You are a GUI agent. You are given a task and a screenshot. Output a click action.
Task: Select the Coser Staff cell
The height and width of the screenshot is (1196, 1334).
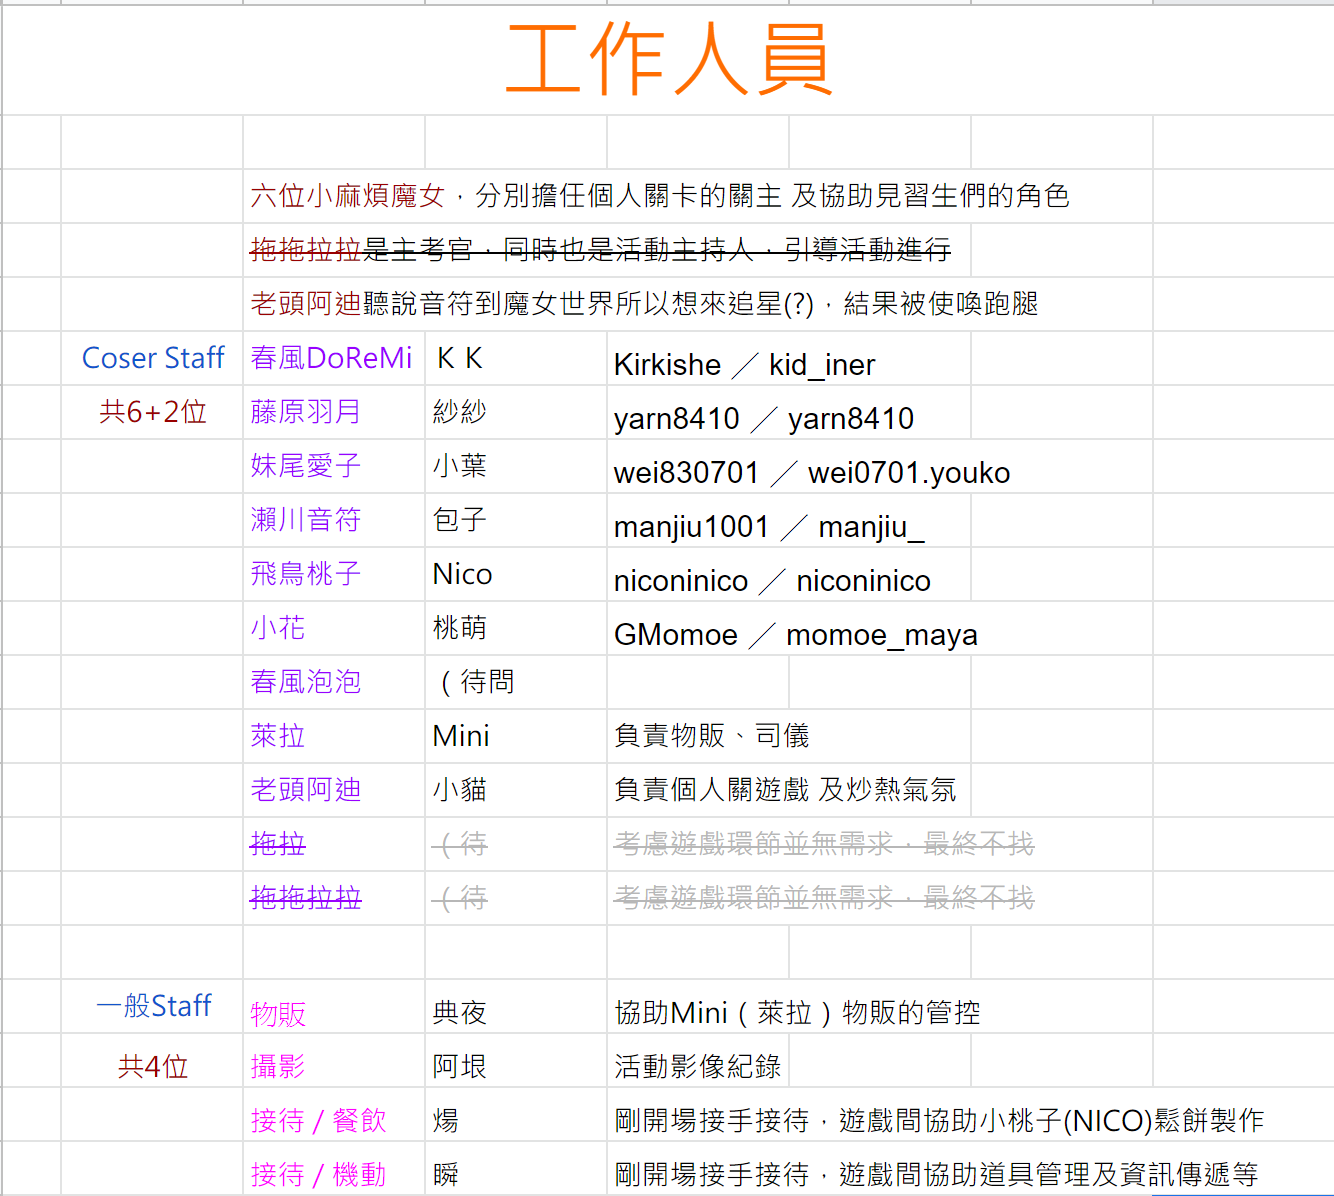point(152,358)
